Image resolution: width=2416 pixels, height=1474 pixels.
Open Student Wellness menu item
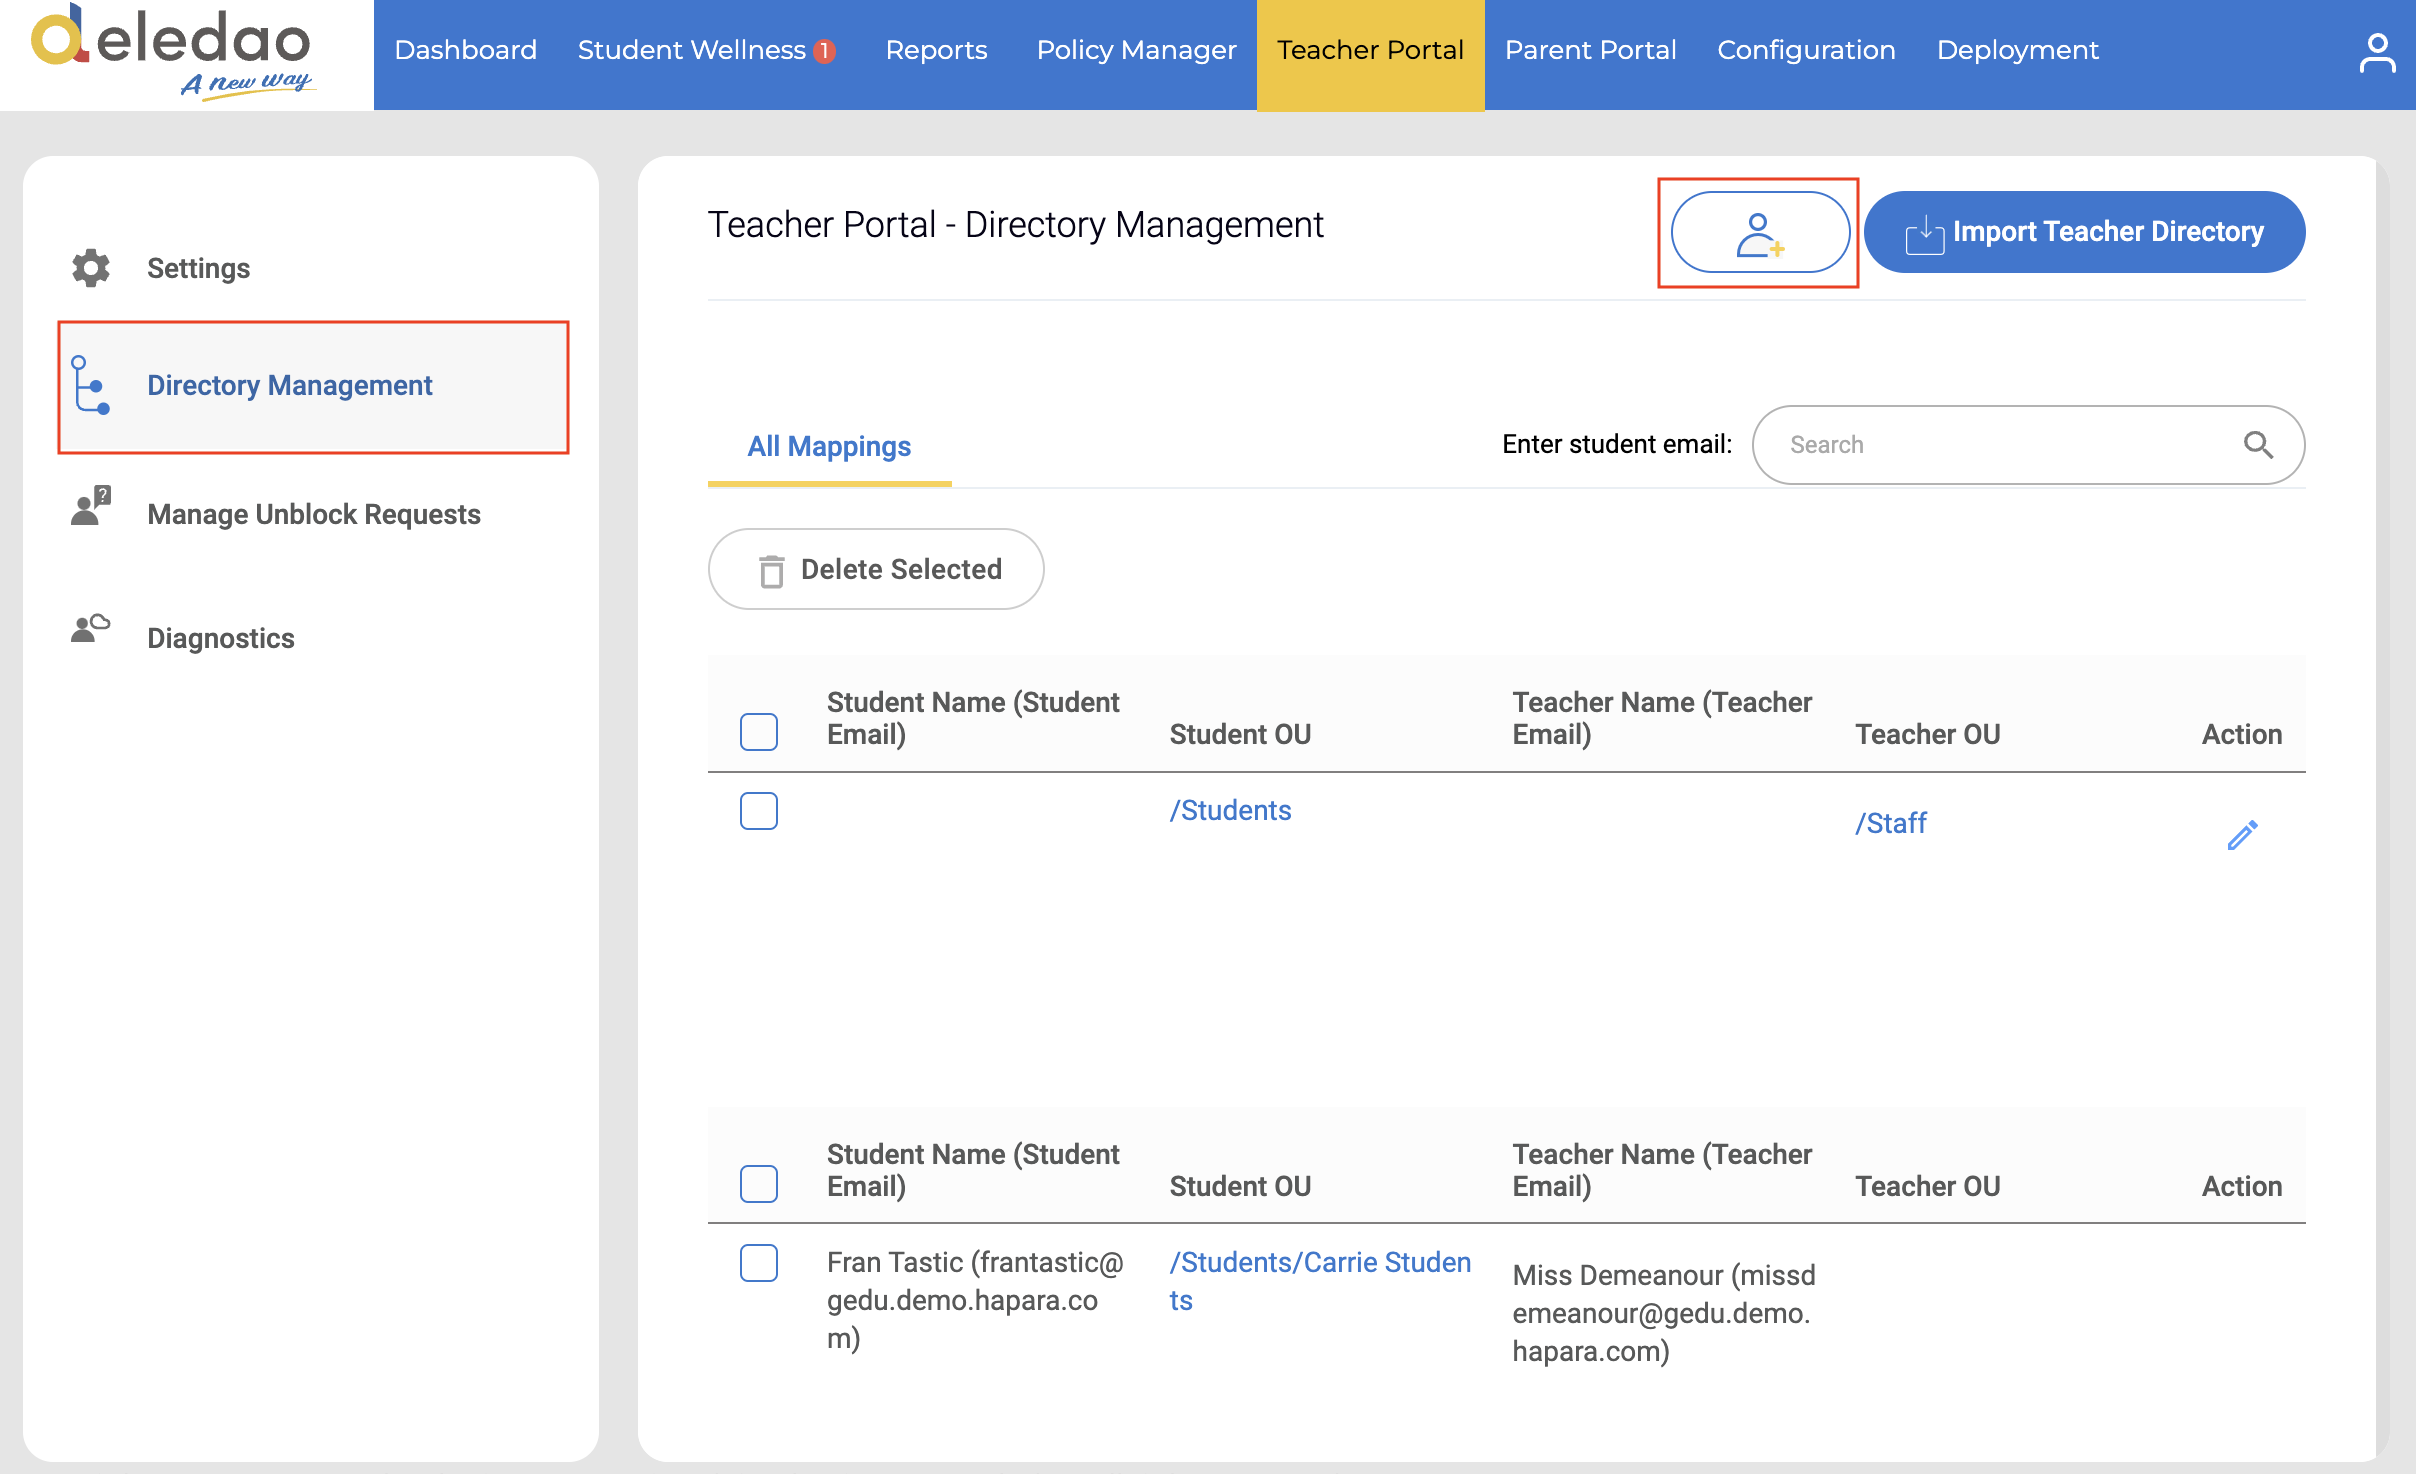pos(692,50)
